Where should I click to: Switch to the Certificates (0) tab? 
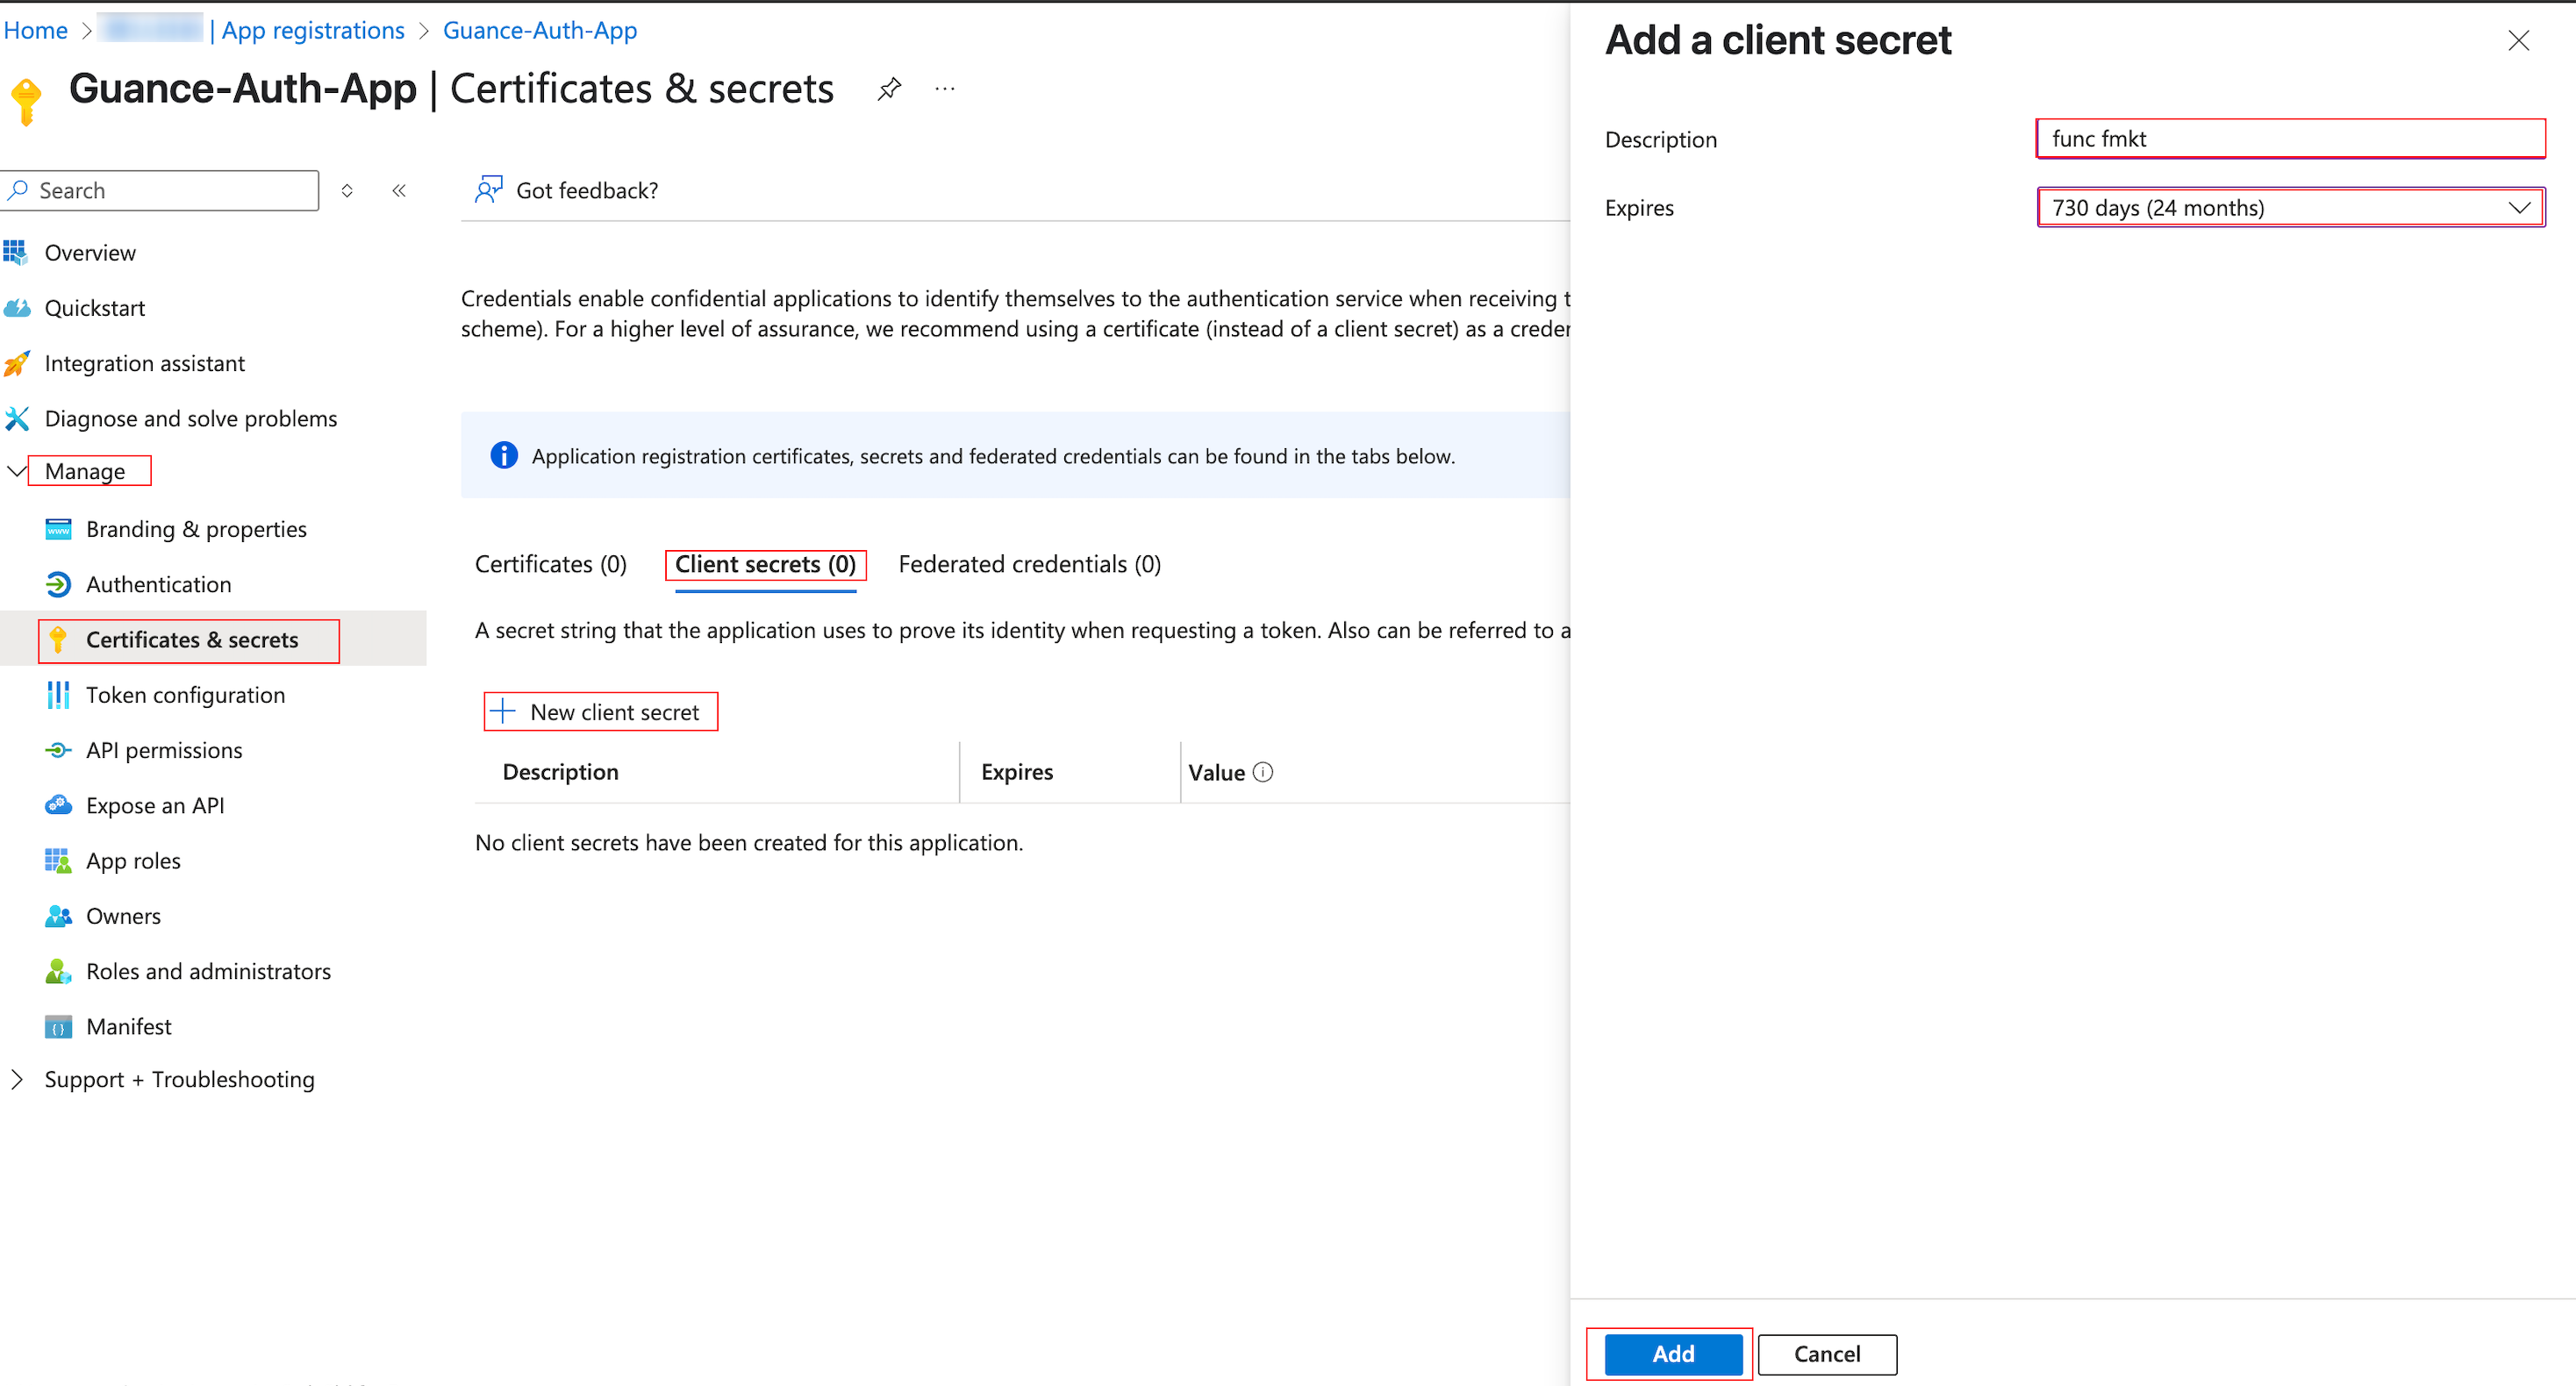pos(551,564)
